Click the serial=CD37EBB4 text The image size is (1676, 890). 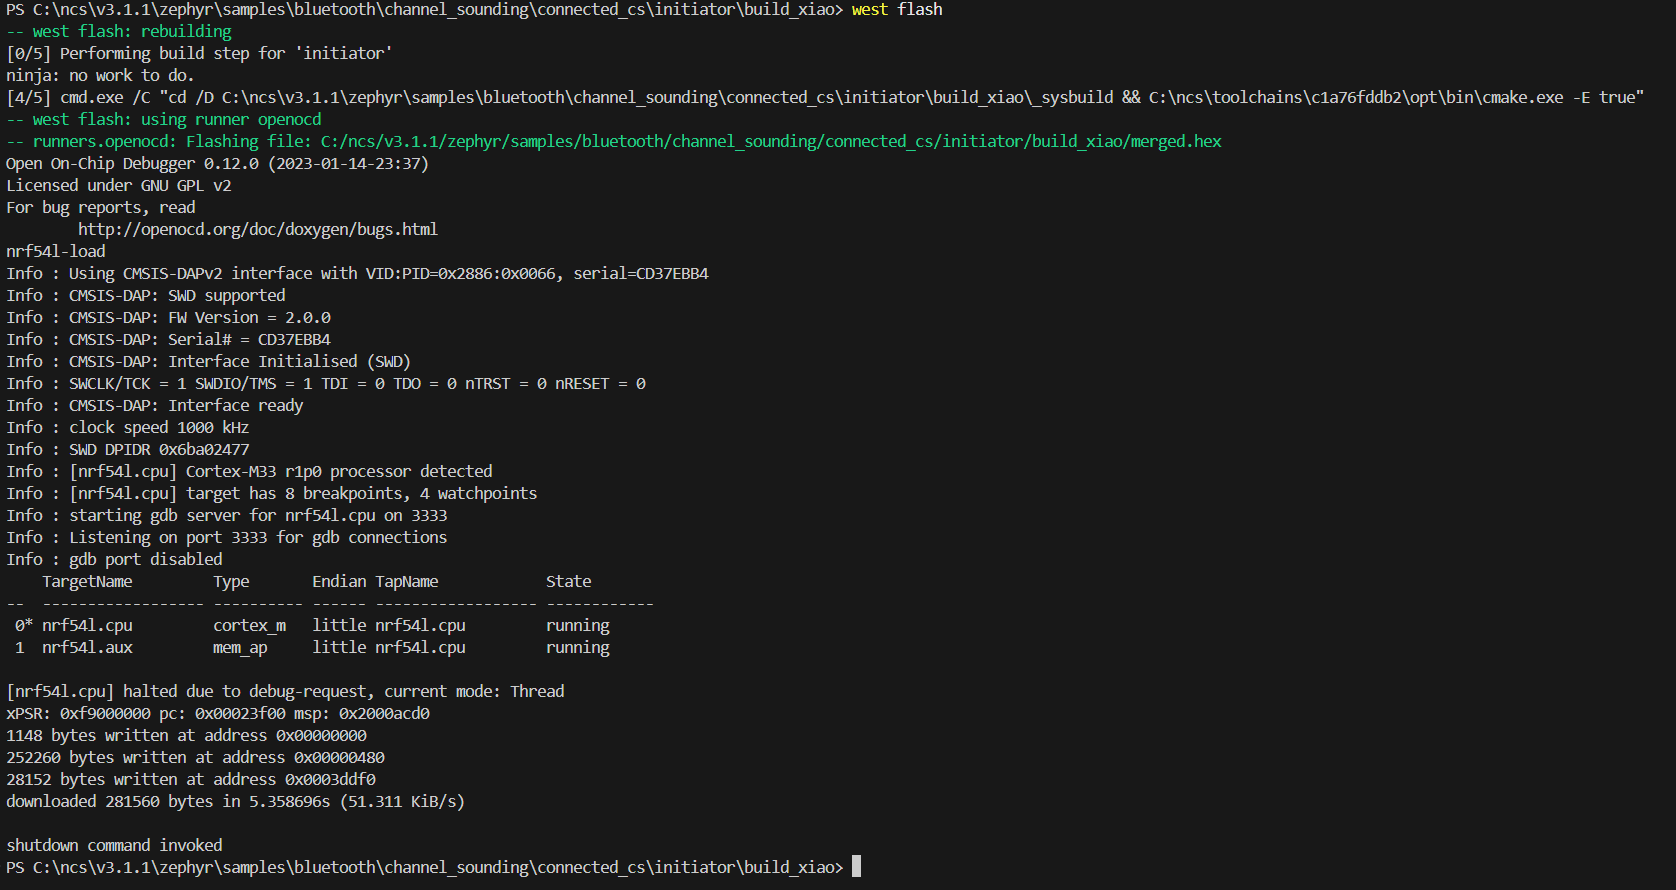click(640, 273)
